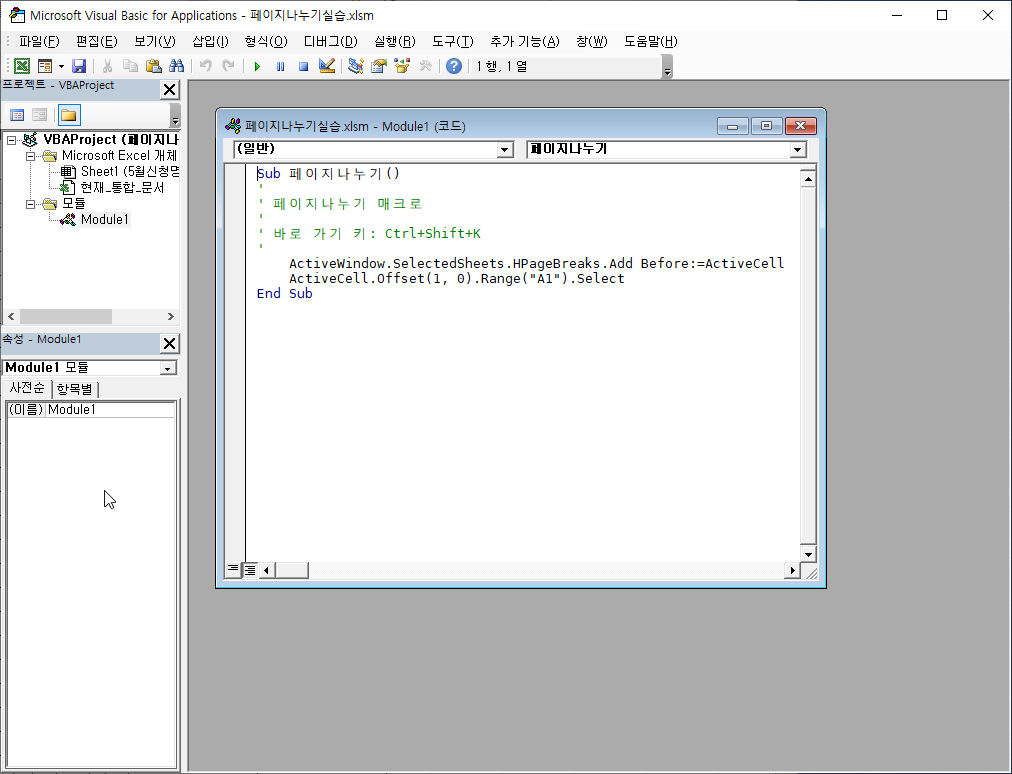Switch to Full Module View button
Screen dimensions: 1012x774
250,569
